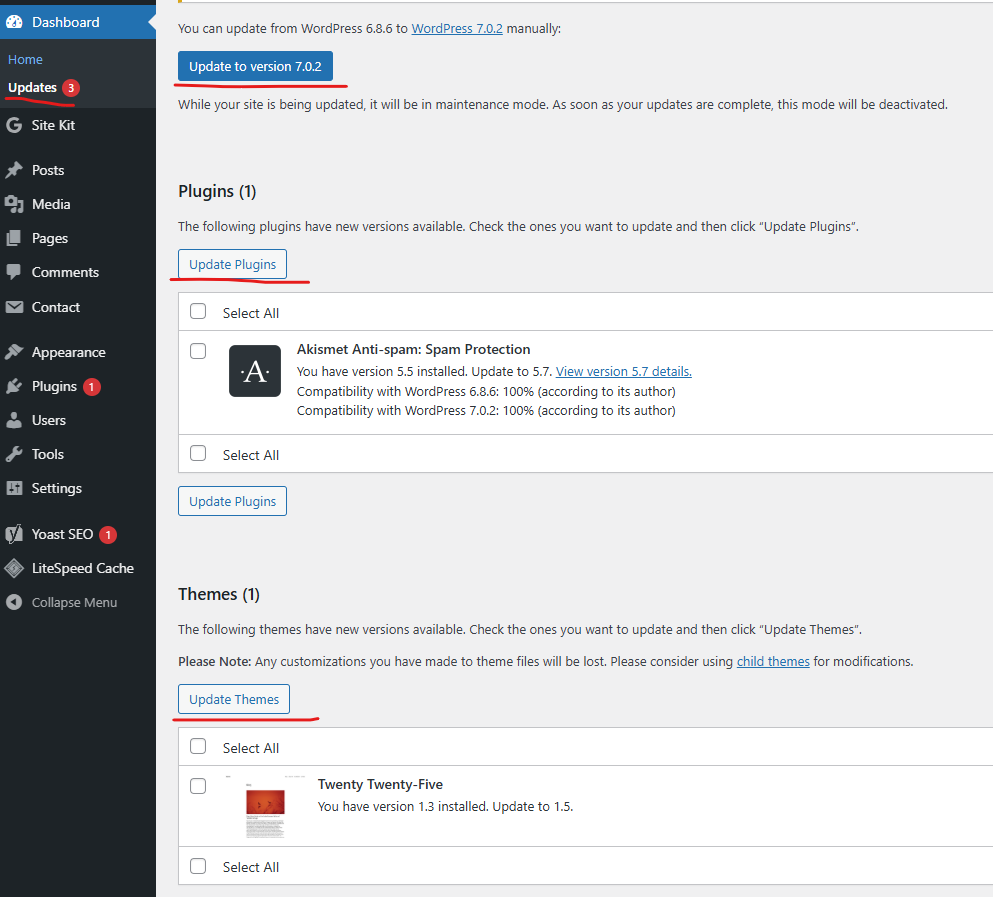
Task: Click the Posts pushpin icon
Action: point(14,170)
